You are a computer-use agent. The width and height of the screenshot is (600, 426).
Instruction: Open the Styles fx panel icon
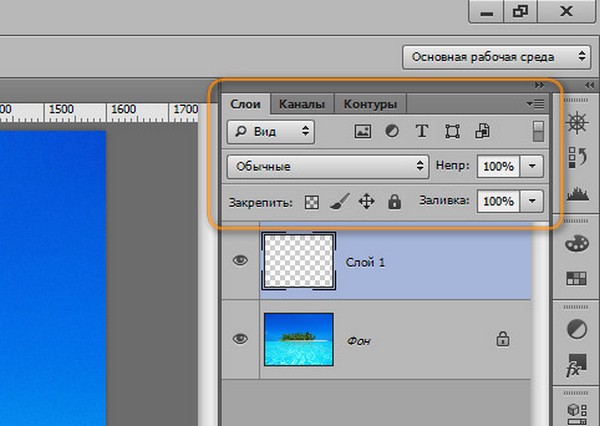(578, 364)
